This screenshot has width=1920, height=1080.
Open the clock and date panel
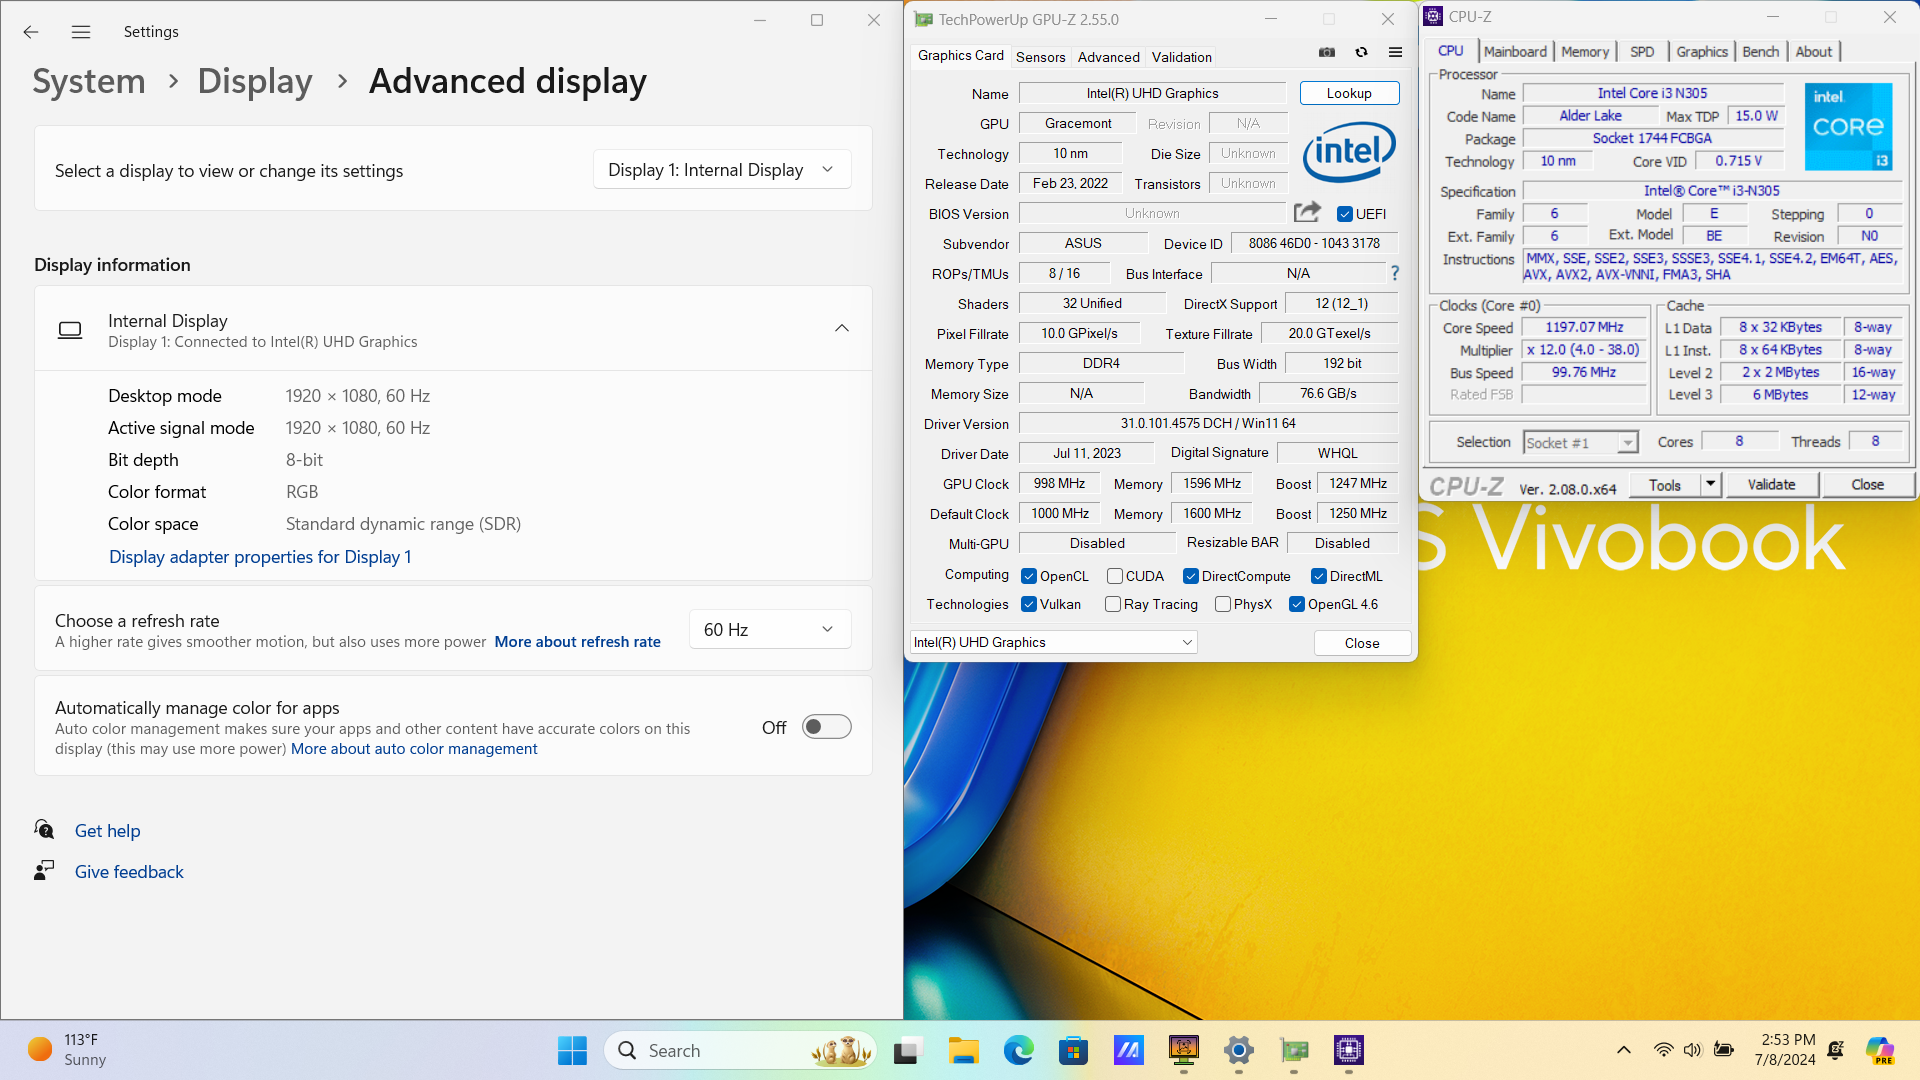[x=1785, y=1050]
